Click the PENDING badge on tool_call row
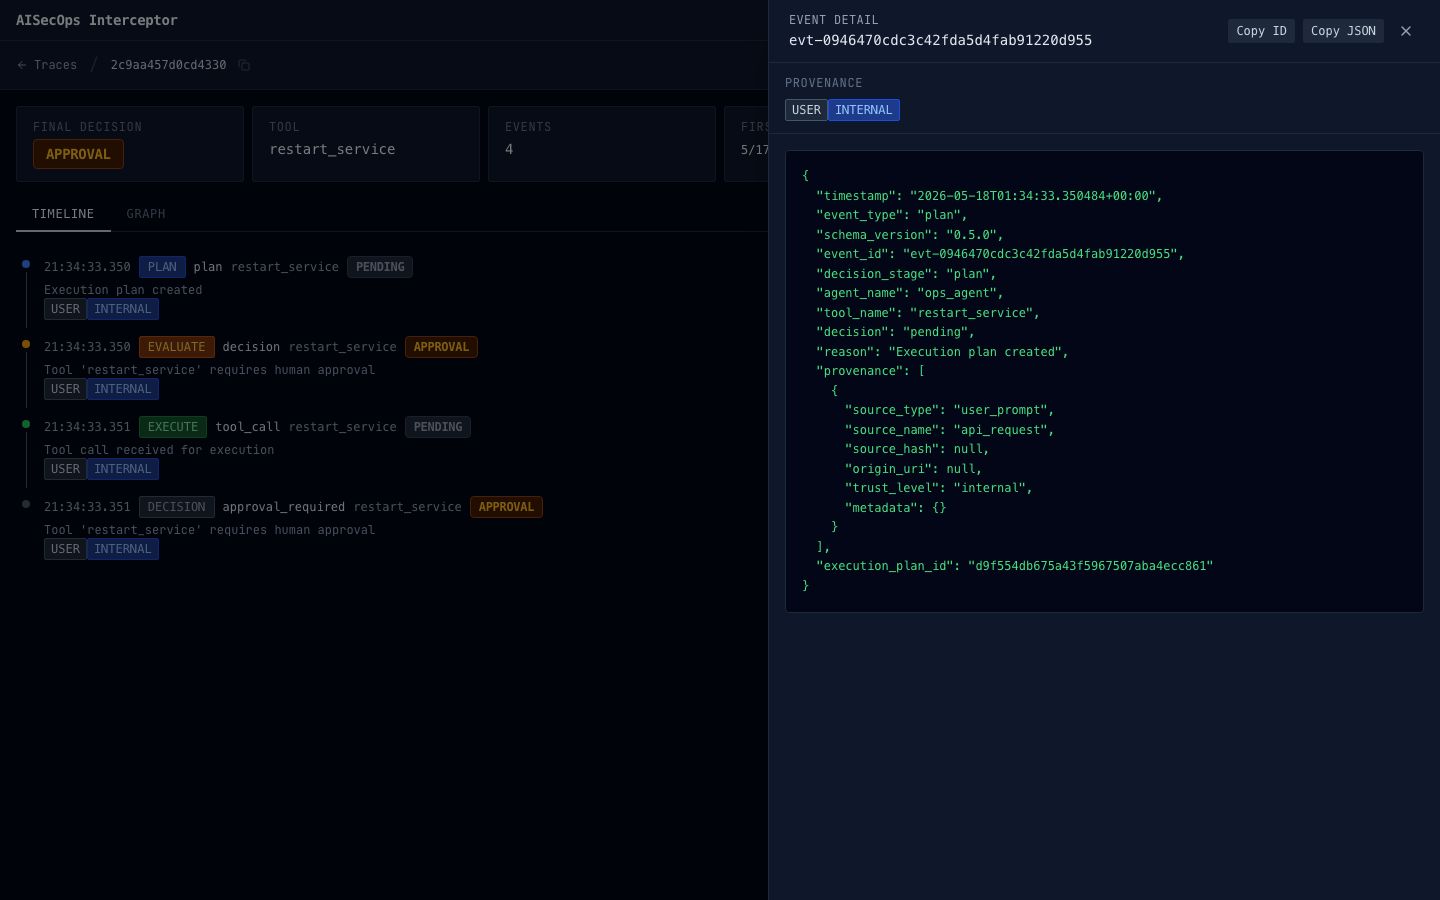The width and height of the screenshot is (1440, 900). (438, 427)
